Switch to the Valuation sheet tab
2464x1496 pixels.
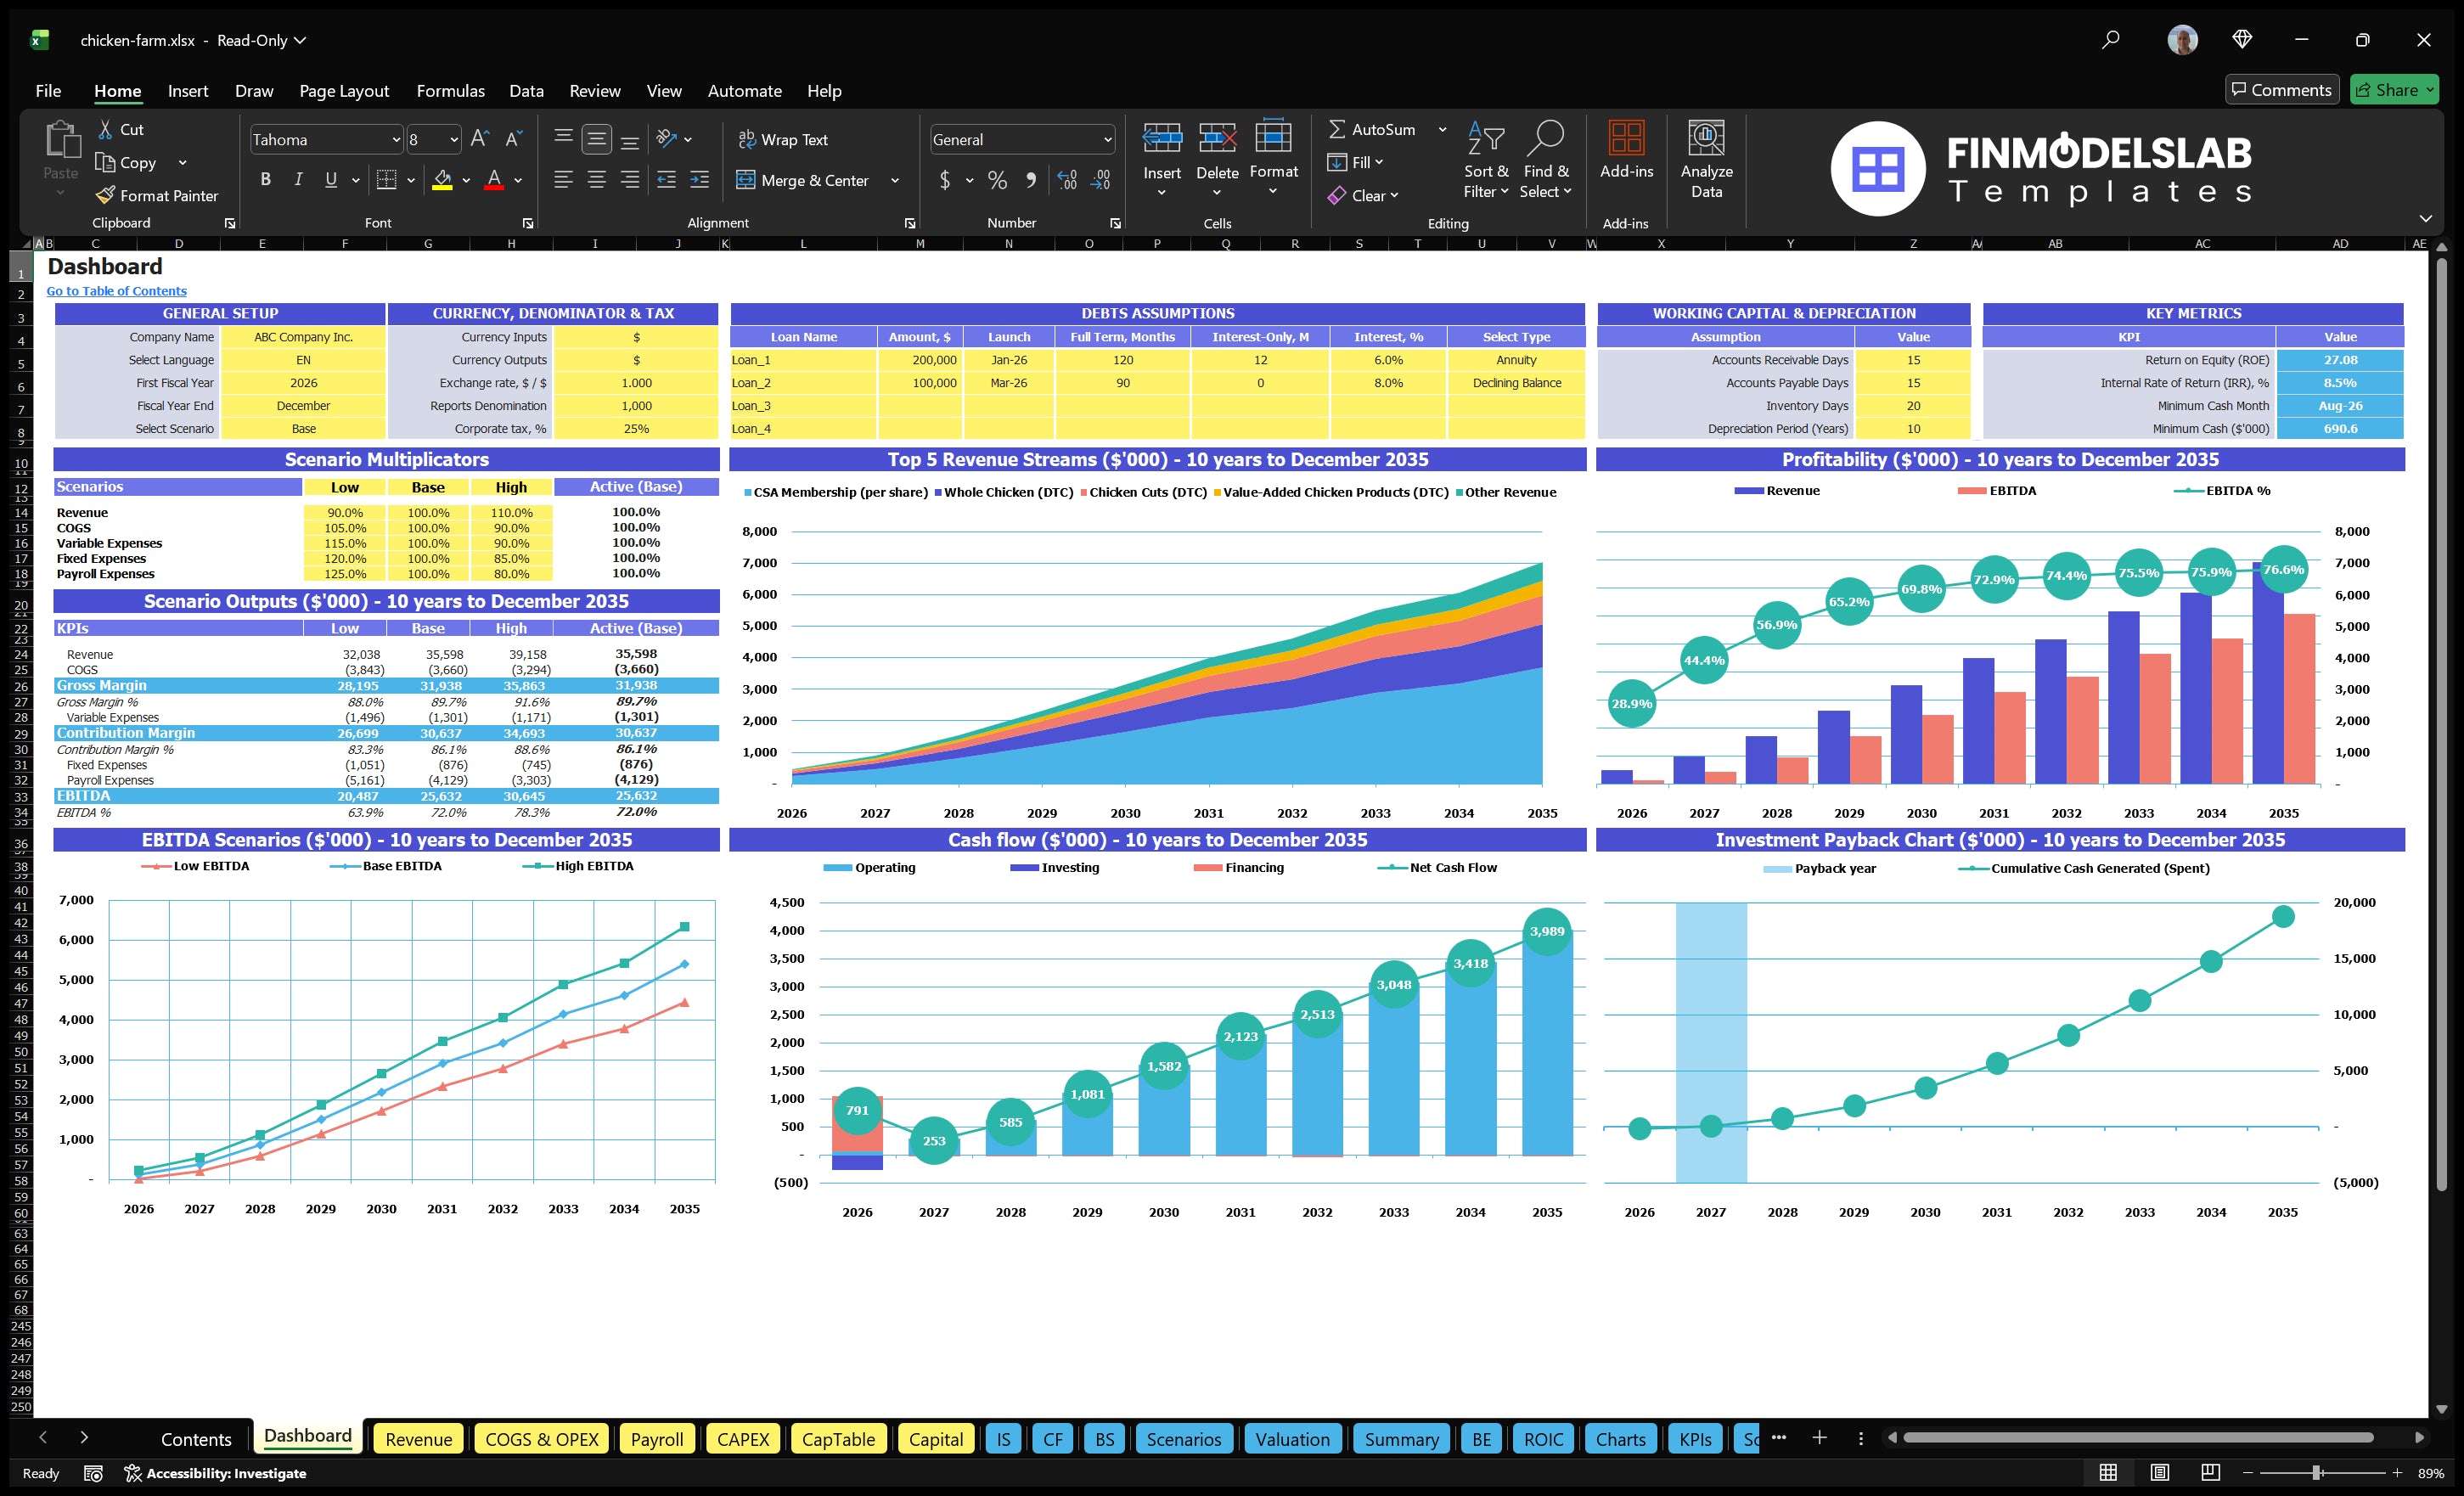click(x=1292, y=1439)
